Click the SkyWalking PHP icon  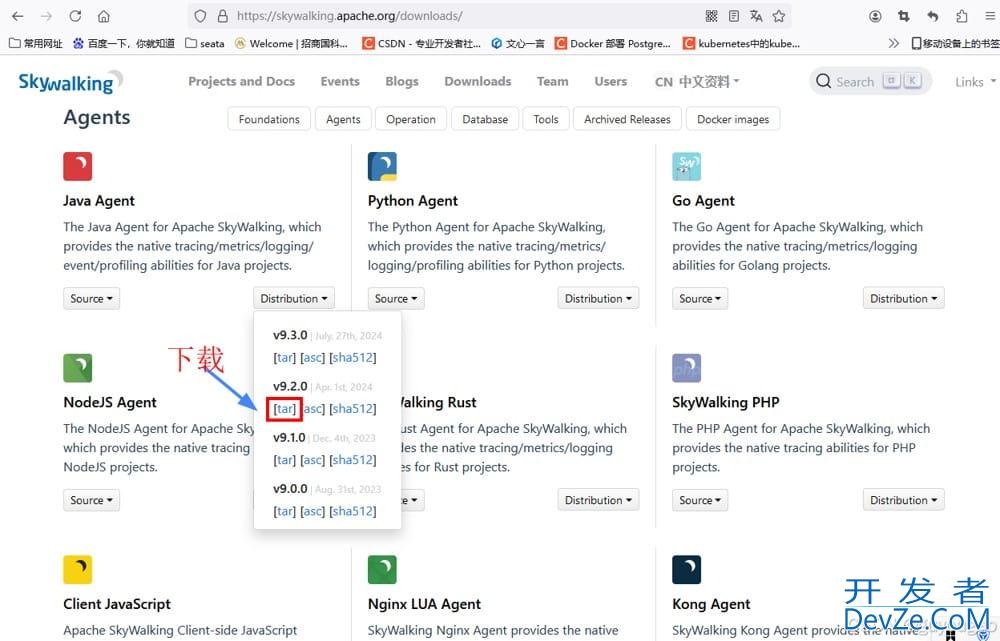click(686, 368)
